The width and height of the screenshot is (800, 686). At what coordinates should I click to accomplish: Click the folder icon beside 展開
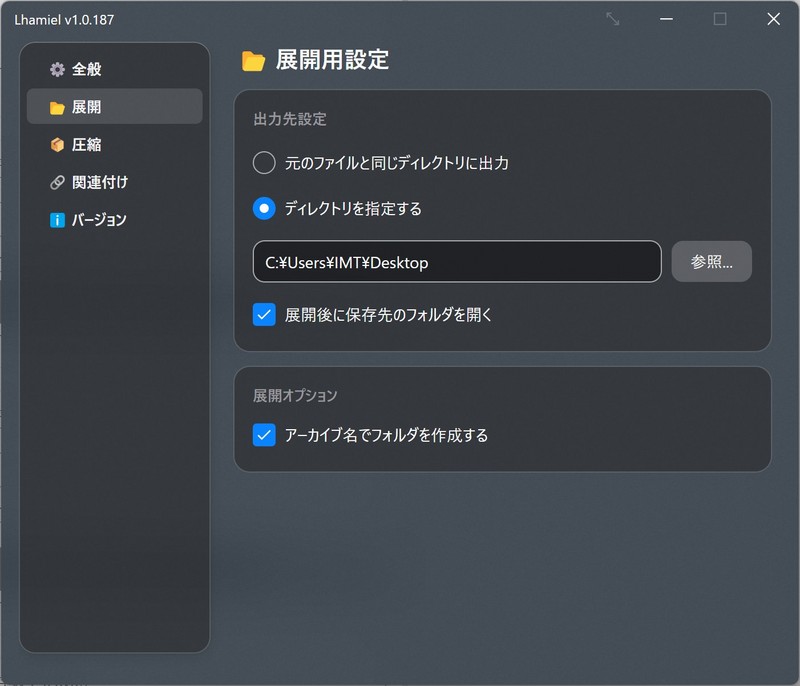coord(57,108)
